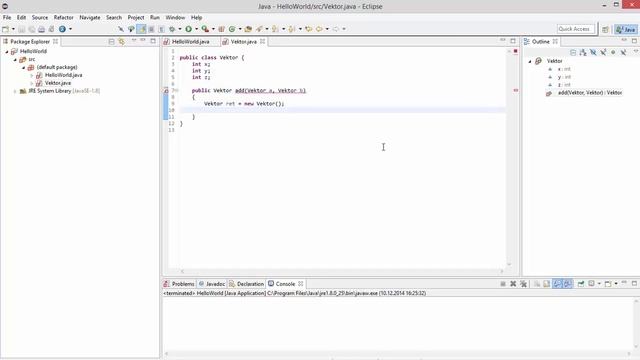Click the error marker on line 7 gutter

coord(166,90)
